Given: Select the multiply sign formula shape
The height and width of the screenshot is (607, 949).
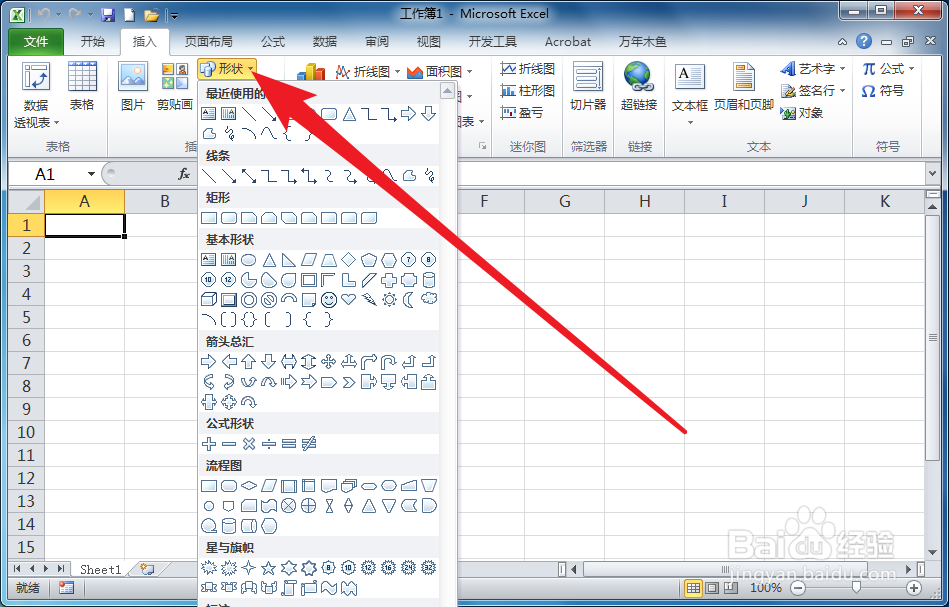Looking at the screenshot, I should pyautogui.click(x=249, y=444).
